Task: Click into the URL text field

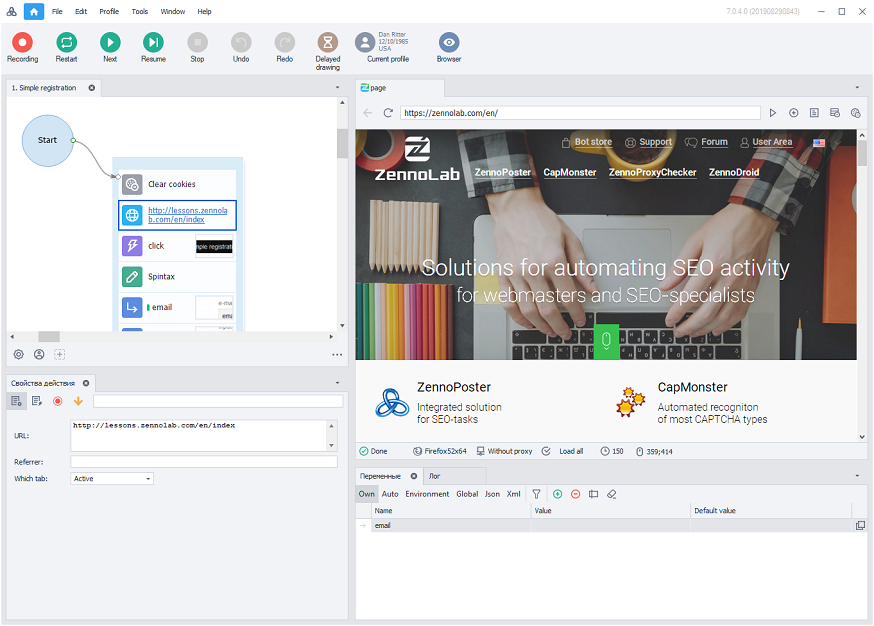Action: 199,435
